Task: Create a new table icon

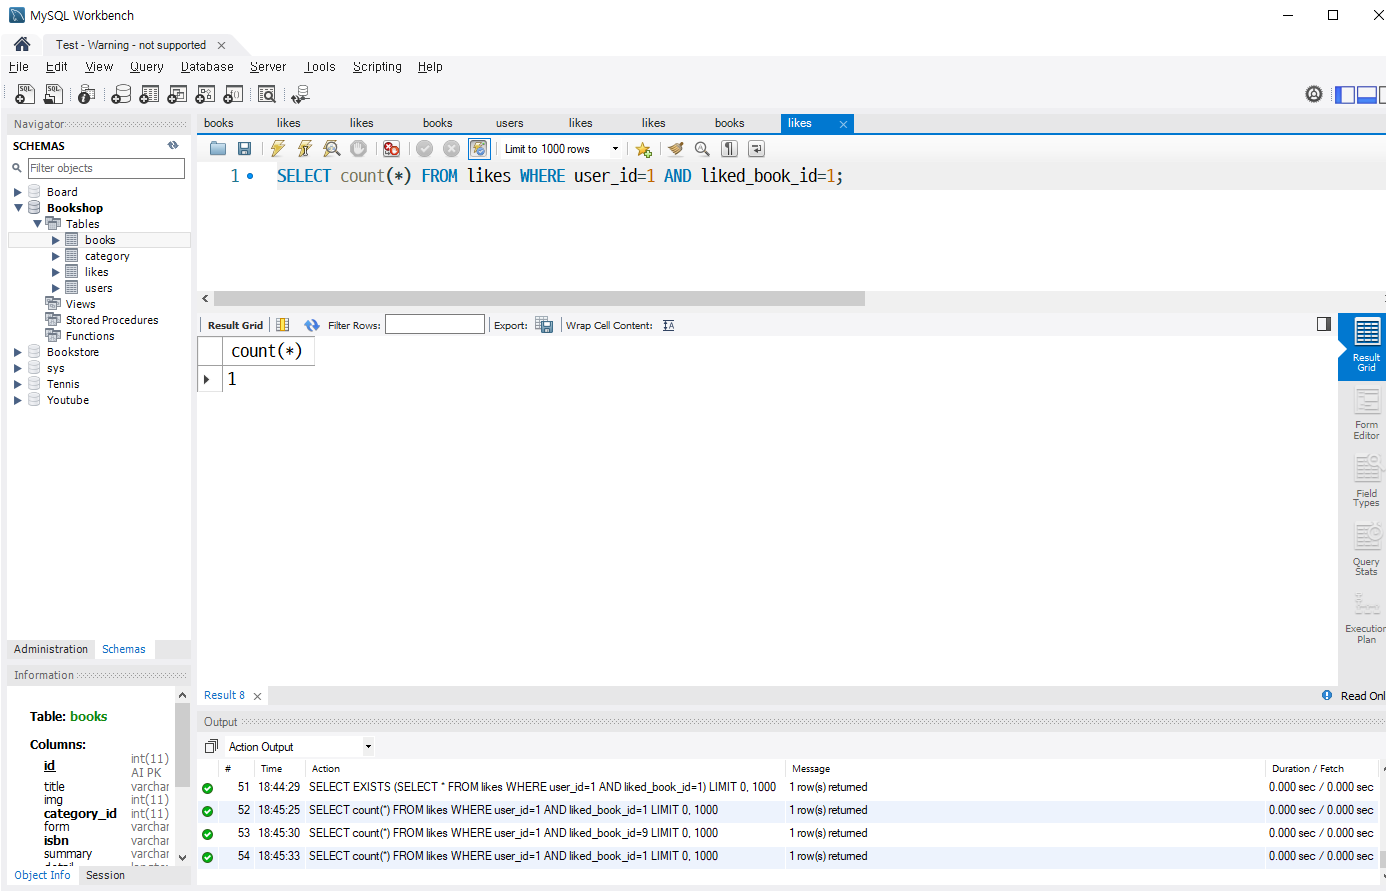Action: click(x=149, y=94)
